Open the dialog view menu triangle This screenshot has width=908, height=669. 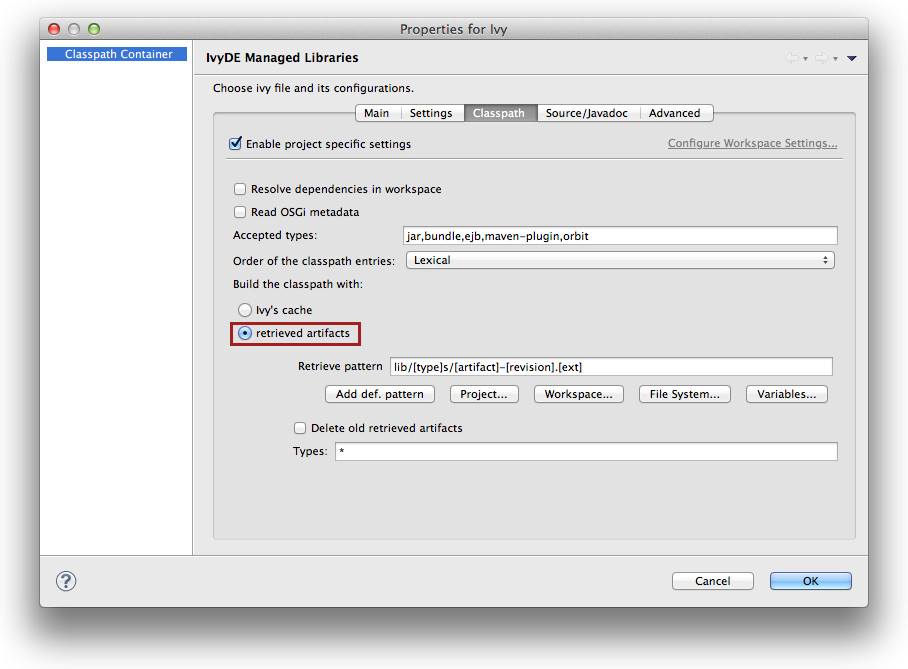tap(851, 59)
